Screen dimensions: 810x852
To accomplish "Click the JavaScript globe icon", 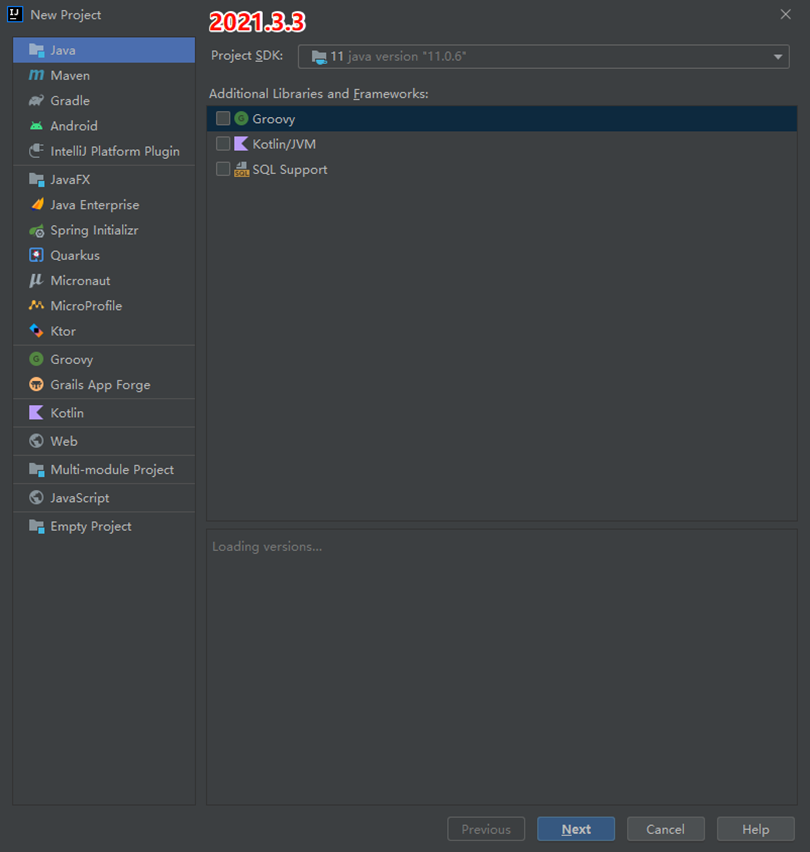I will [x=36, y=497].
